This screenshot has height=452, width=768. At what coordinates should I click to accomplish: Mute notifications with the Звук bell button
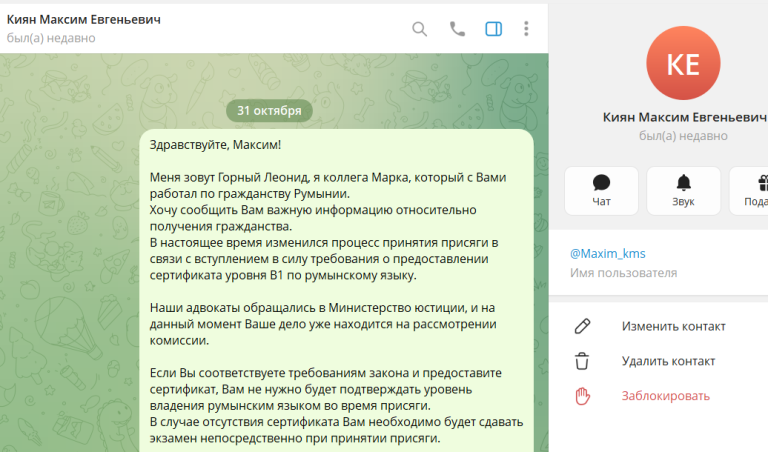pos(683,191)
